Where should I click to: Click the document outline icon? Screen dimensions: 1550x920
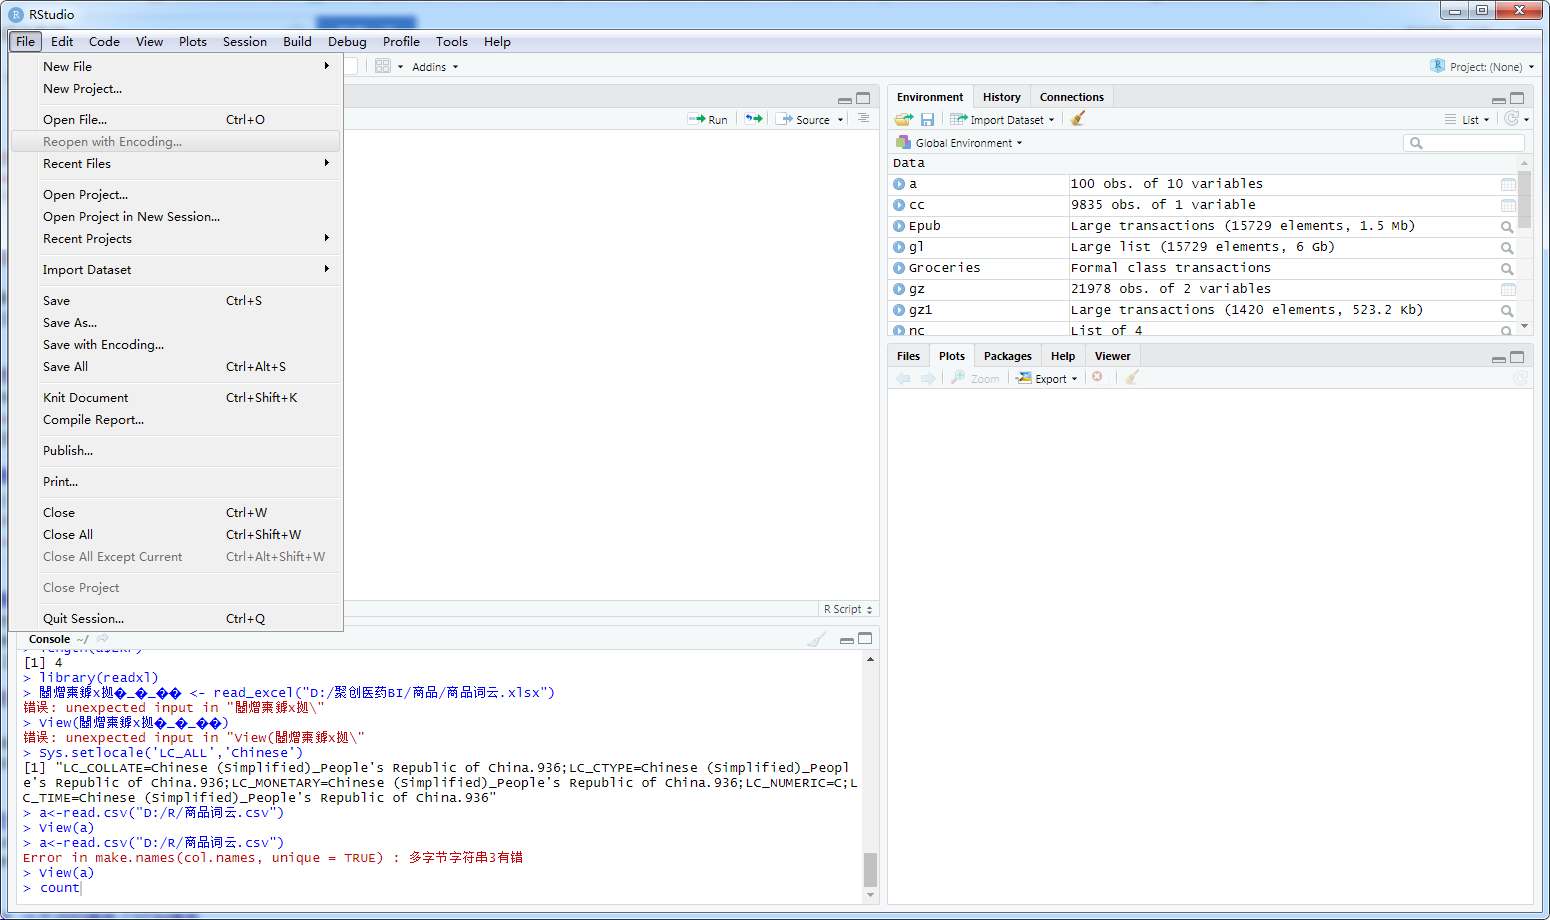pyautogui.click(x=863, y=119)
